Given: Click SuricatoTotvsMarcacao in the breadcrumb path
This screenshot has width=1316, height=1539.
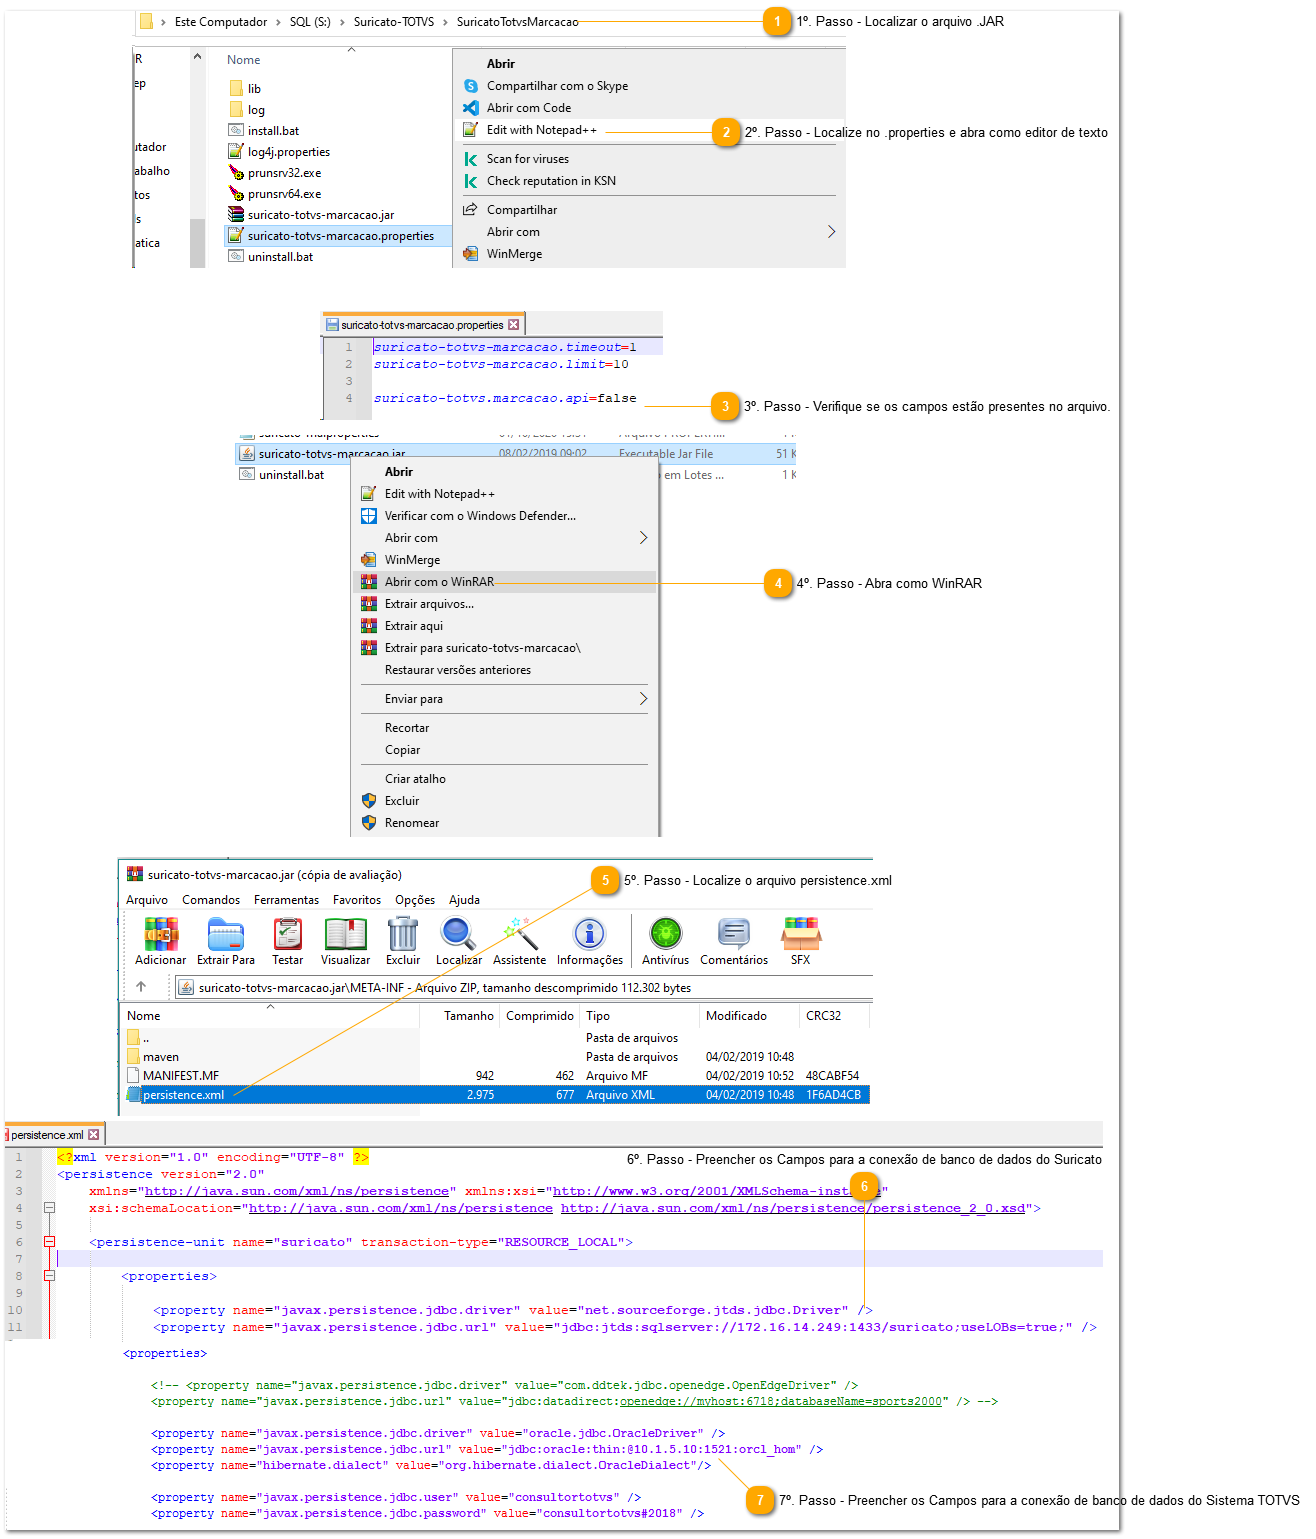Looking at the screenshot, I should [517, 22].
